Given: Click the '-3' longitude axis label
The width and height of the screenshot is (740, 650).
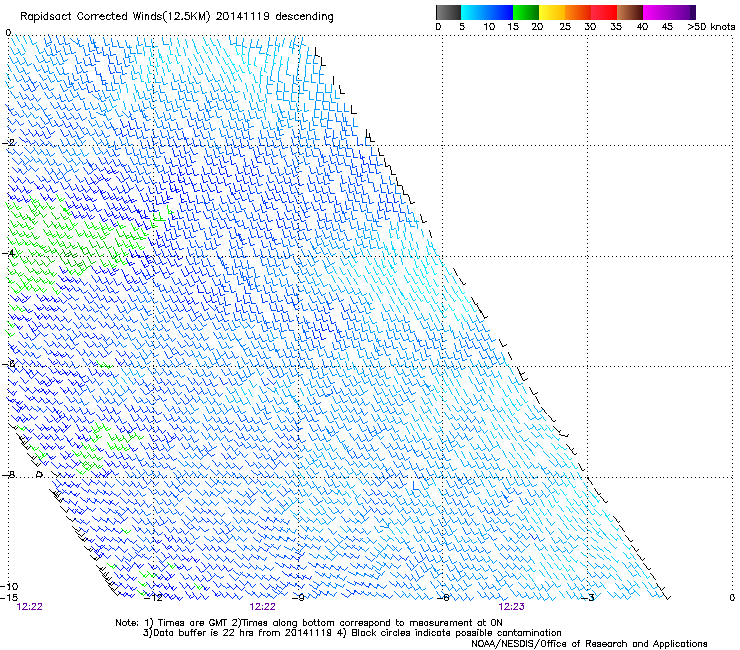Looking at the screenshot, I should tap(588, 598).
